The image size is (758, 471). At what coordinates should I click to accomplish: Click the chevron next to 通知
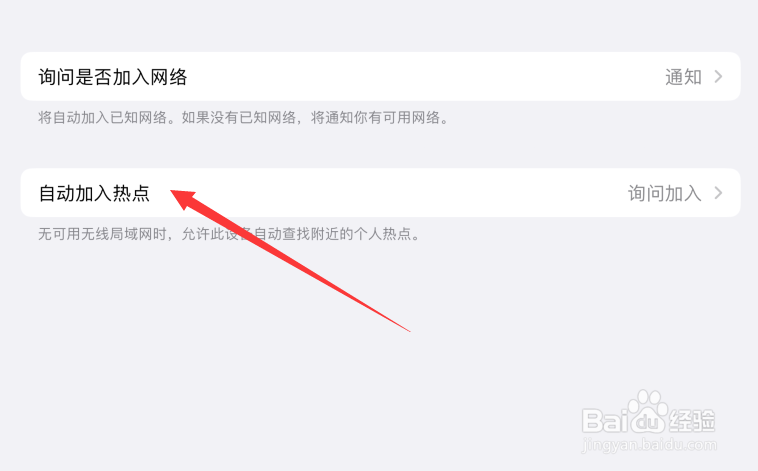(718, 76)
